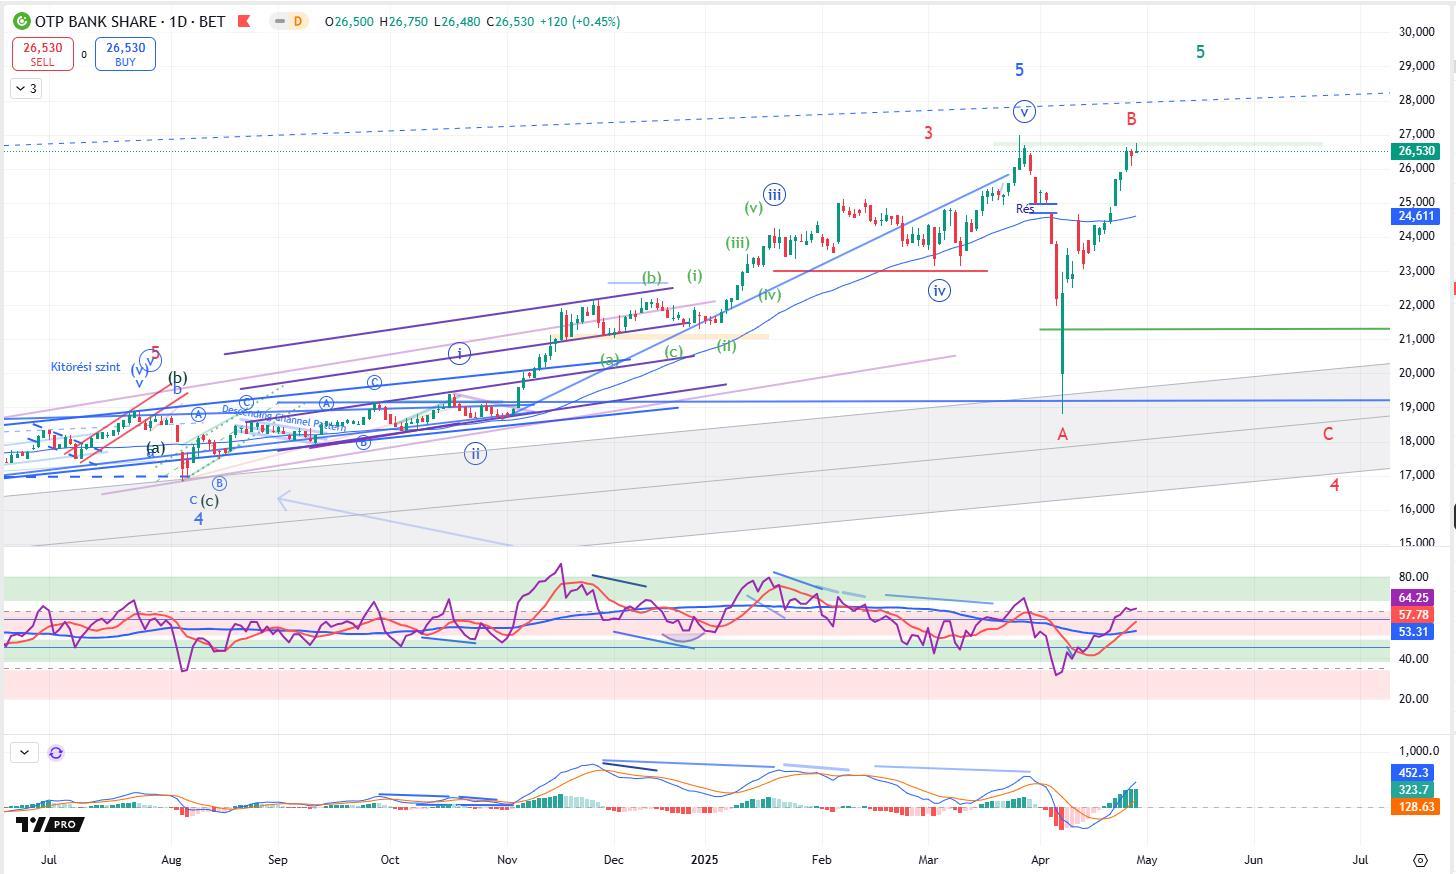Select the green wave label 5 at top right
1456x874 pixels.
tap(1200, 52)
